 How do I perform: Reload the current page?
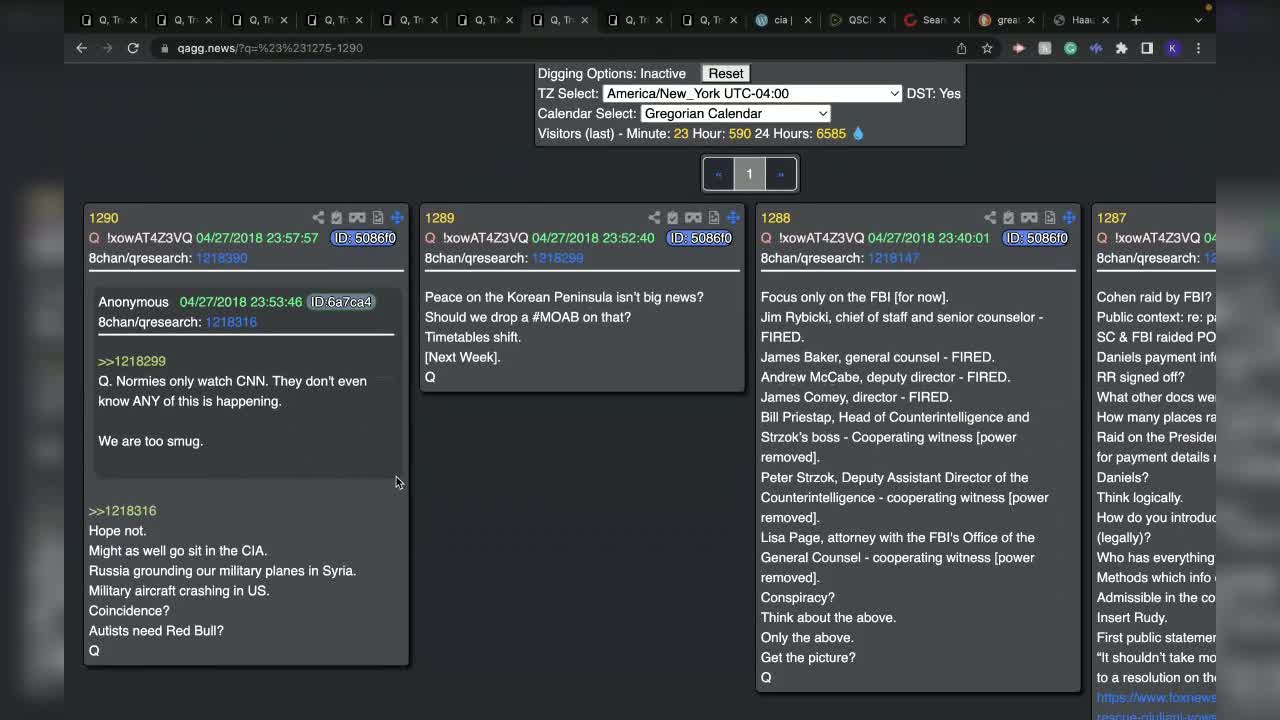[133, 48]
